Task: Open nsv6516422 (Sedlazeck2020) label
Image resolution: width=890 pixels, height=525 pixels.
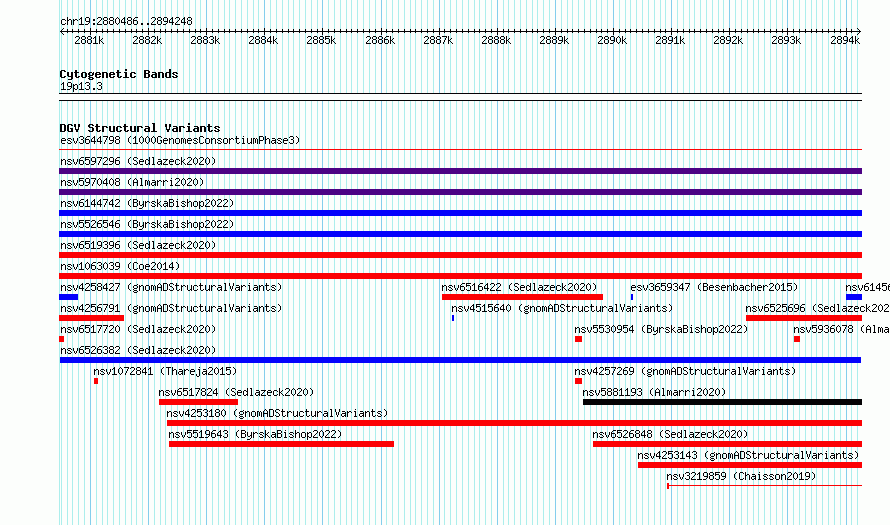Action: (519, 287)
